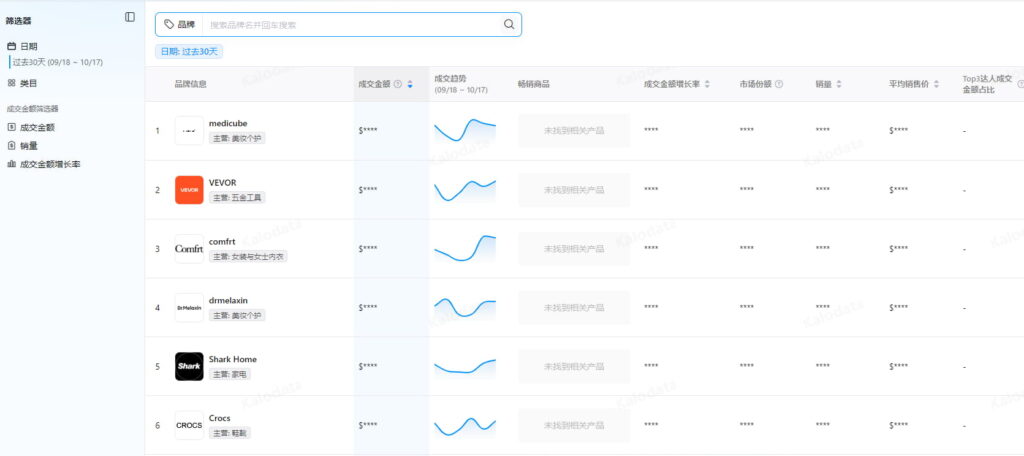Click the CROCS brand logo
The image size is (1024, 456).
(x=189, y=425)
